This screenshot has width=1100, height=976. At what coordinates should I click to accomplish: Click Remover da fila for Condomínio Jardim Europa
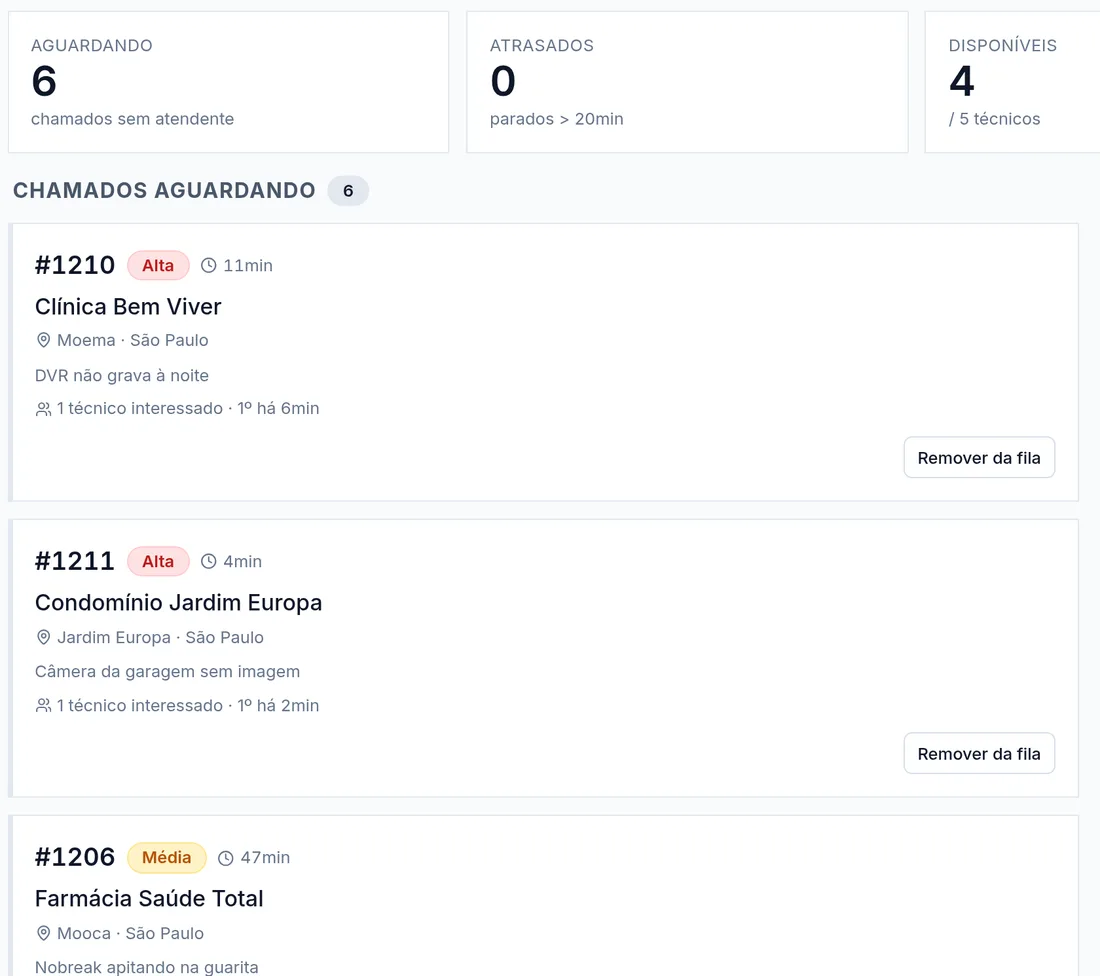(x=979, y=754)
